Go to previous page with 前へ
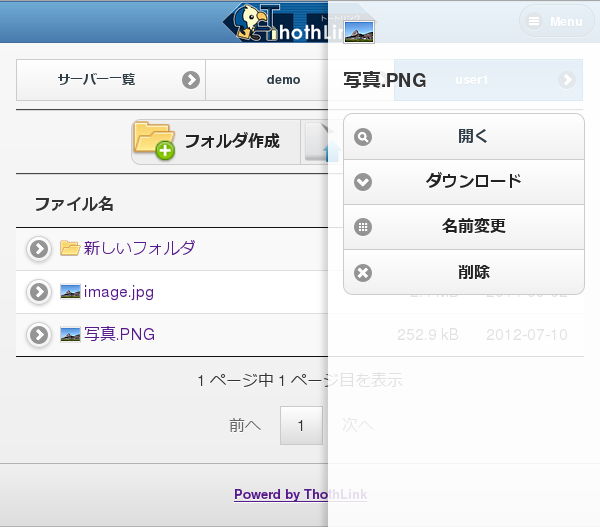Viewport: 600px width, 527px height. (245, 425)
